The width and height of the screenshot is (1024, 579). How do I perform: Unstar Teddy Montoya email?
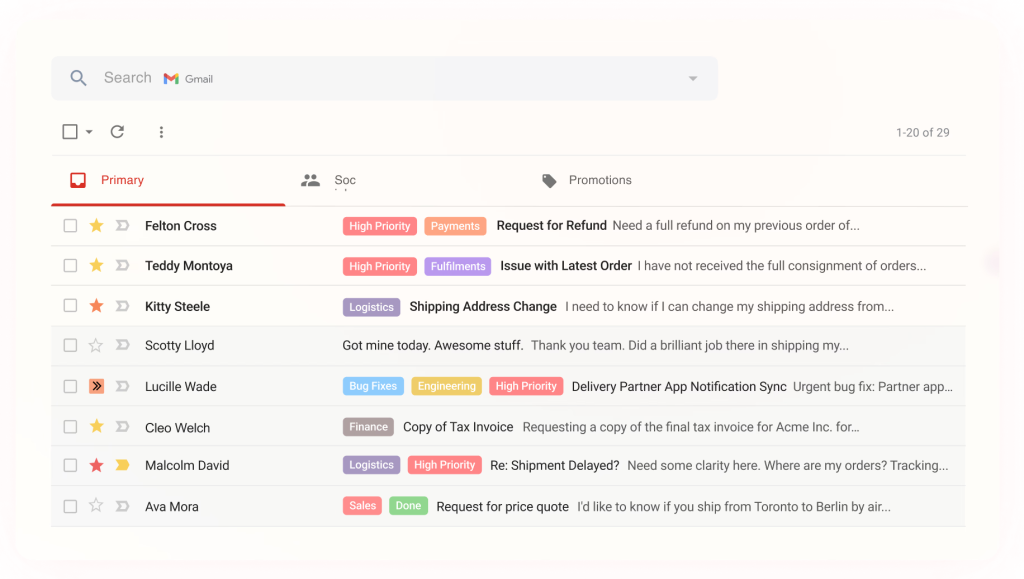click(96, 266)
